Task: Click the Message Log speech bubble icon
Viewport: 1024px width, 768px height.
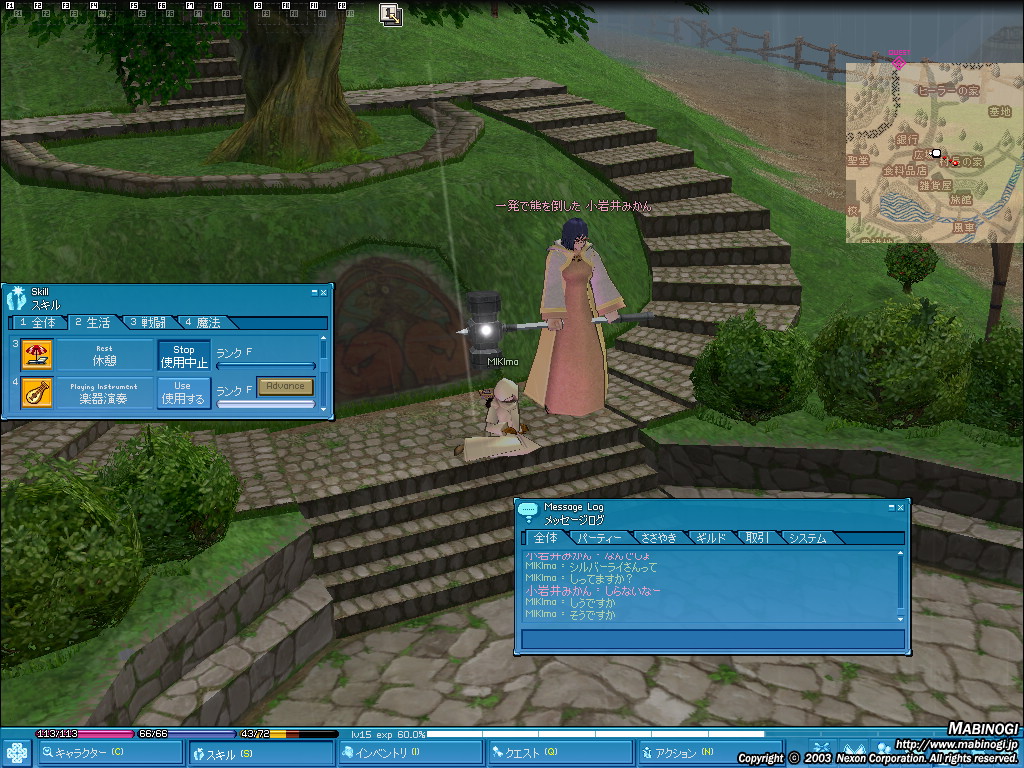Action: [528, 512]
